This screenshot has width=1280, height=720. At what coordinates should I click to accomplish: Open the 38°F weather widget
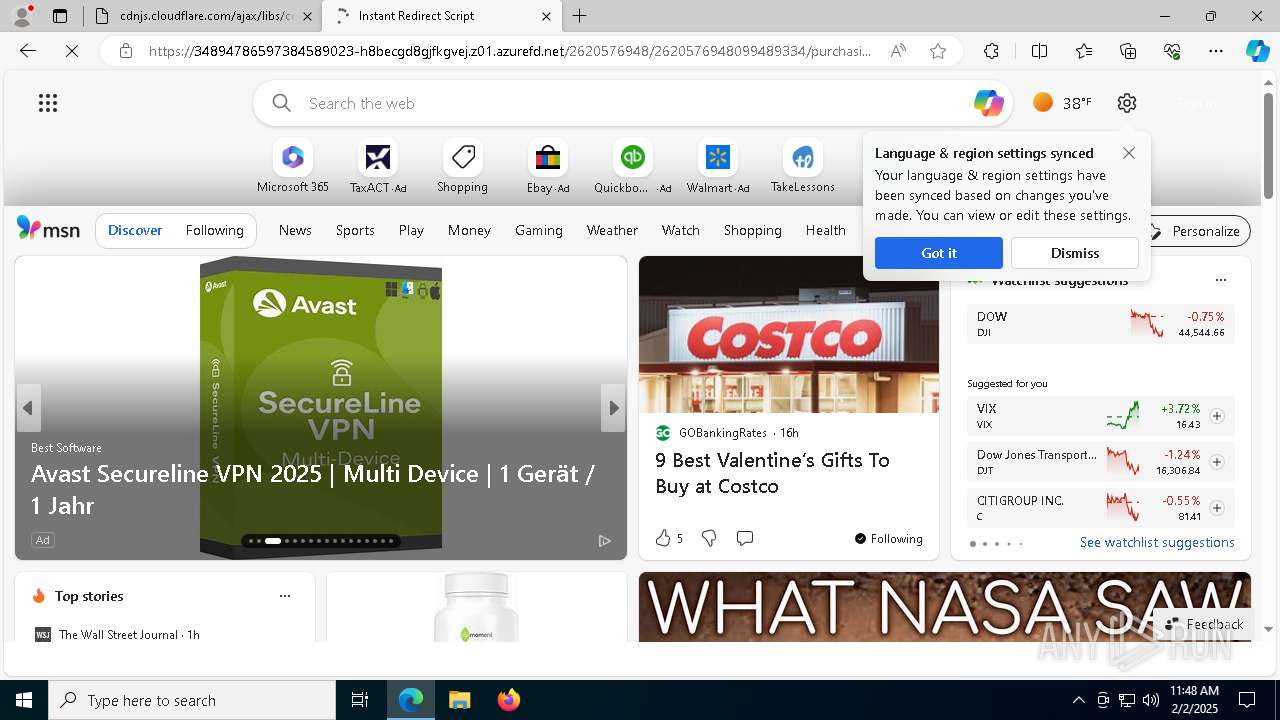pos(1062,103)
